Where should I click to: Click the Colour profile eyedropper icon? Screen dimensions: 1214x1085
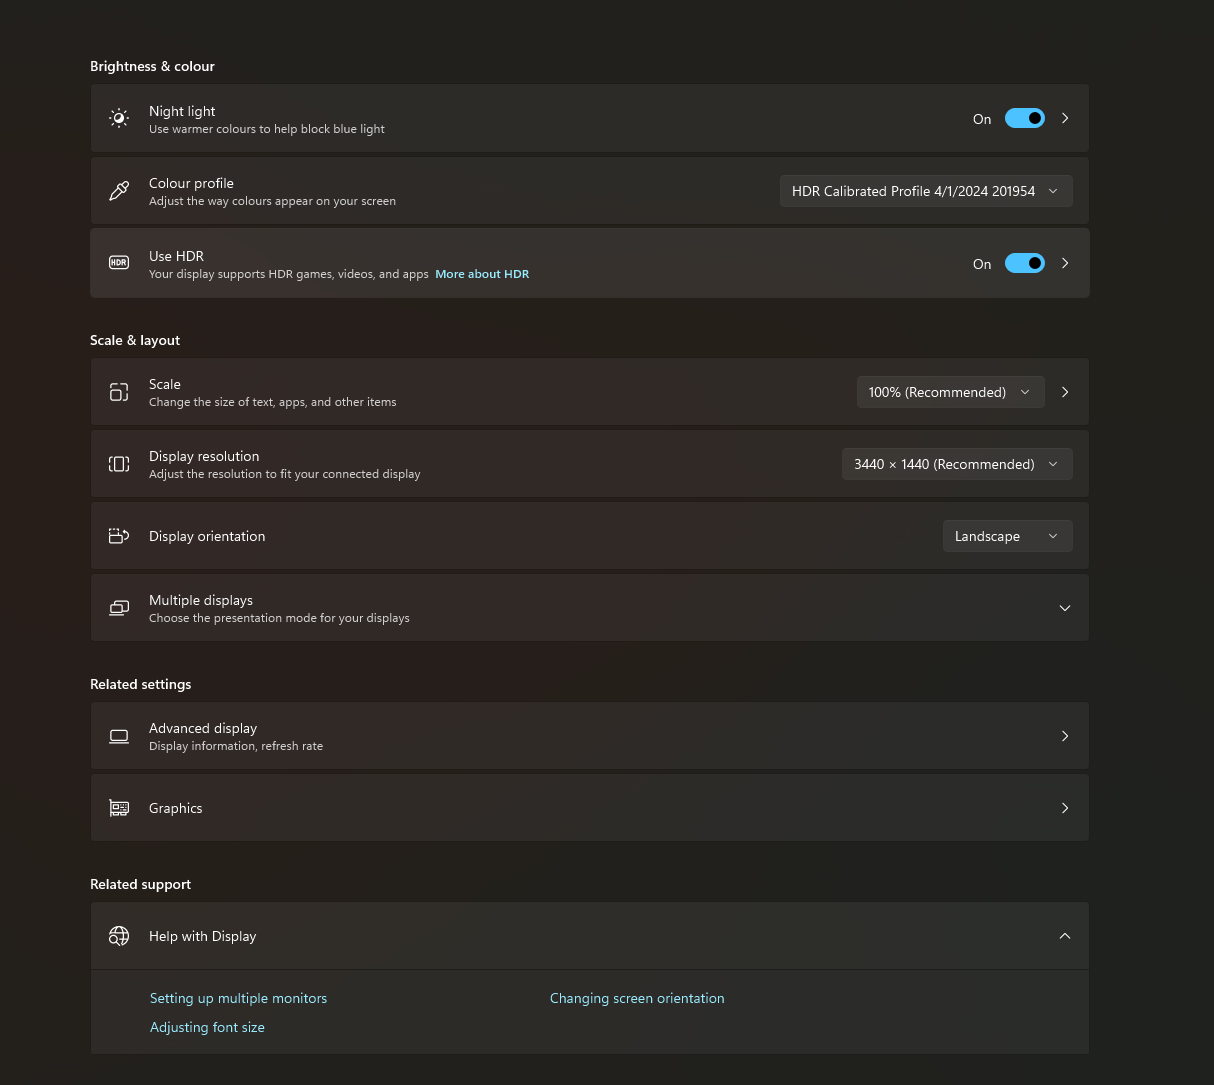click(x=119, y=190)
